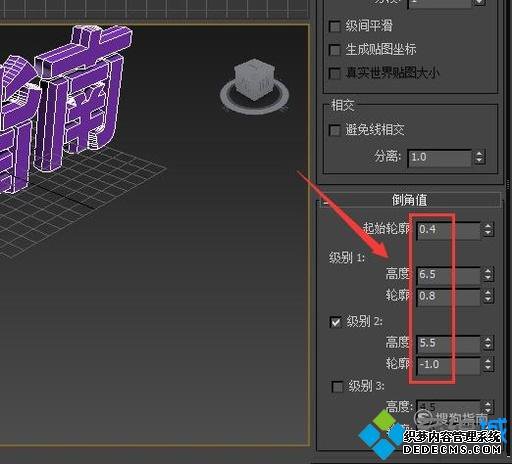Click the 分离 value field
512x464 pixels.
440,157
